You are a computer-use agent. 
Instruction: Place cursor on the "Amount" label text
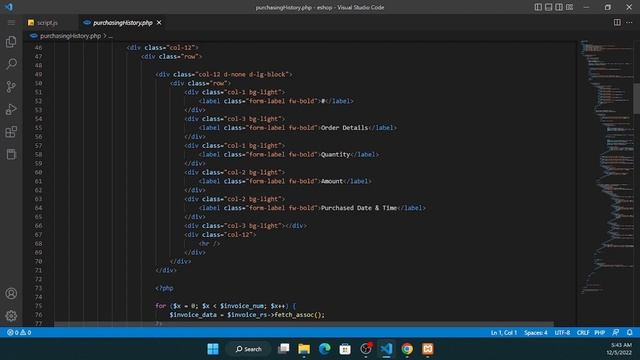(x=332, y=181)
